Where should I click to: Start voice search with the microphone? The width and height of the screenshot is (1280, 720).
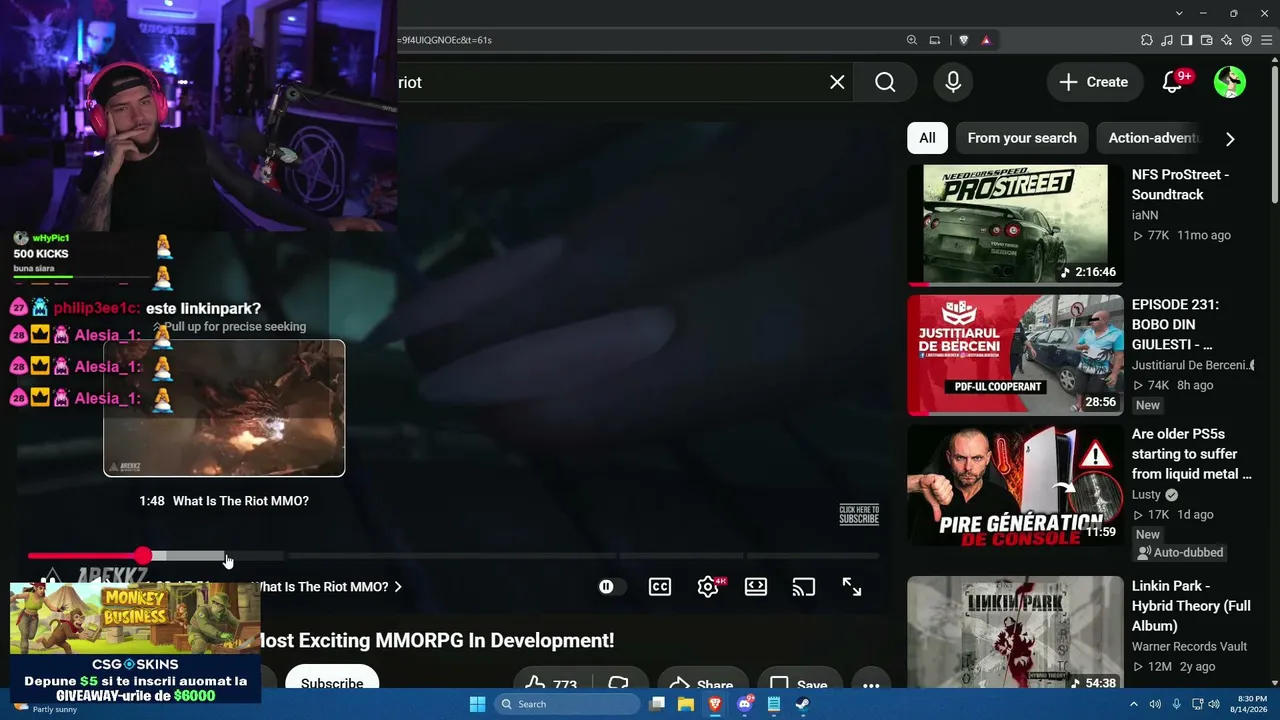[x=953, y=82]
